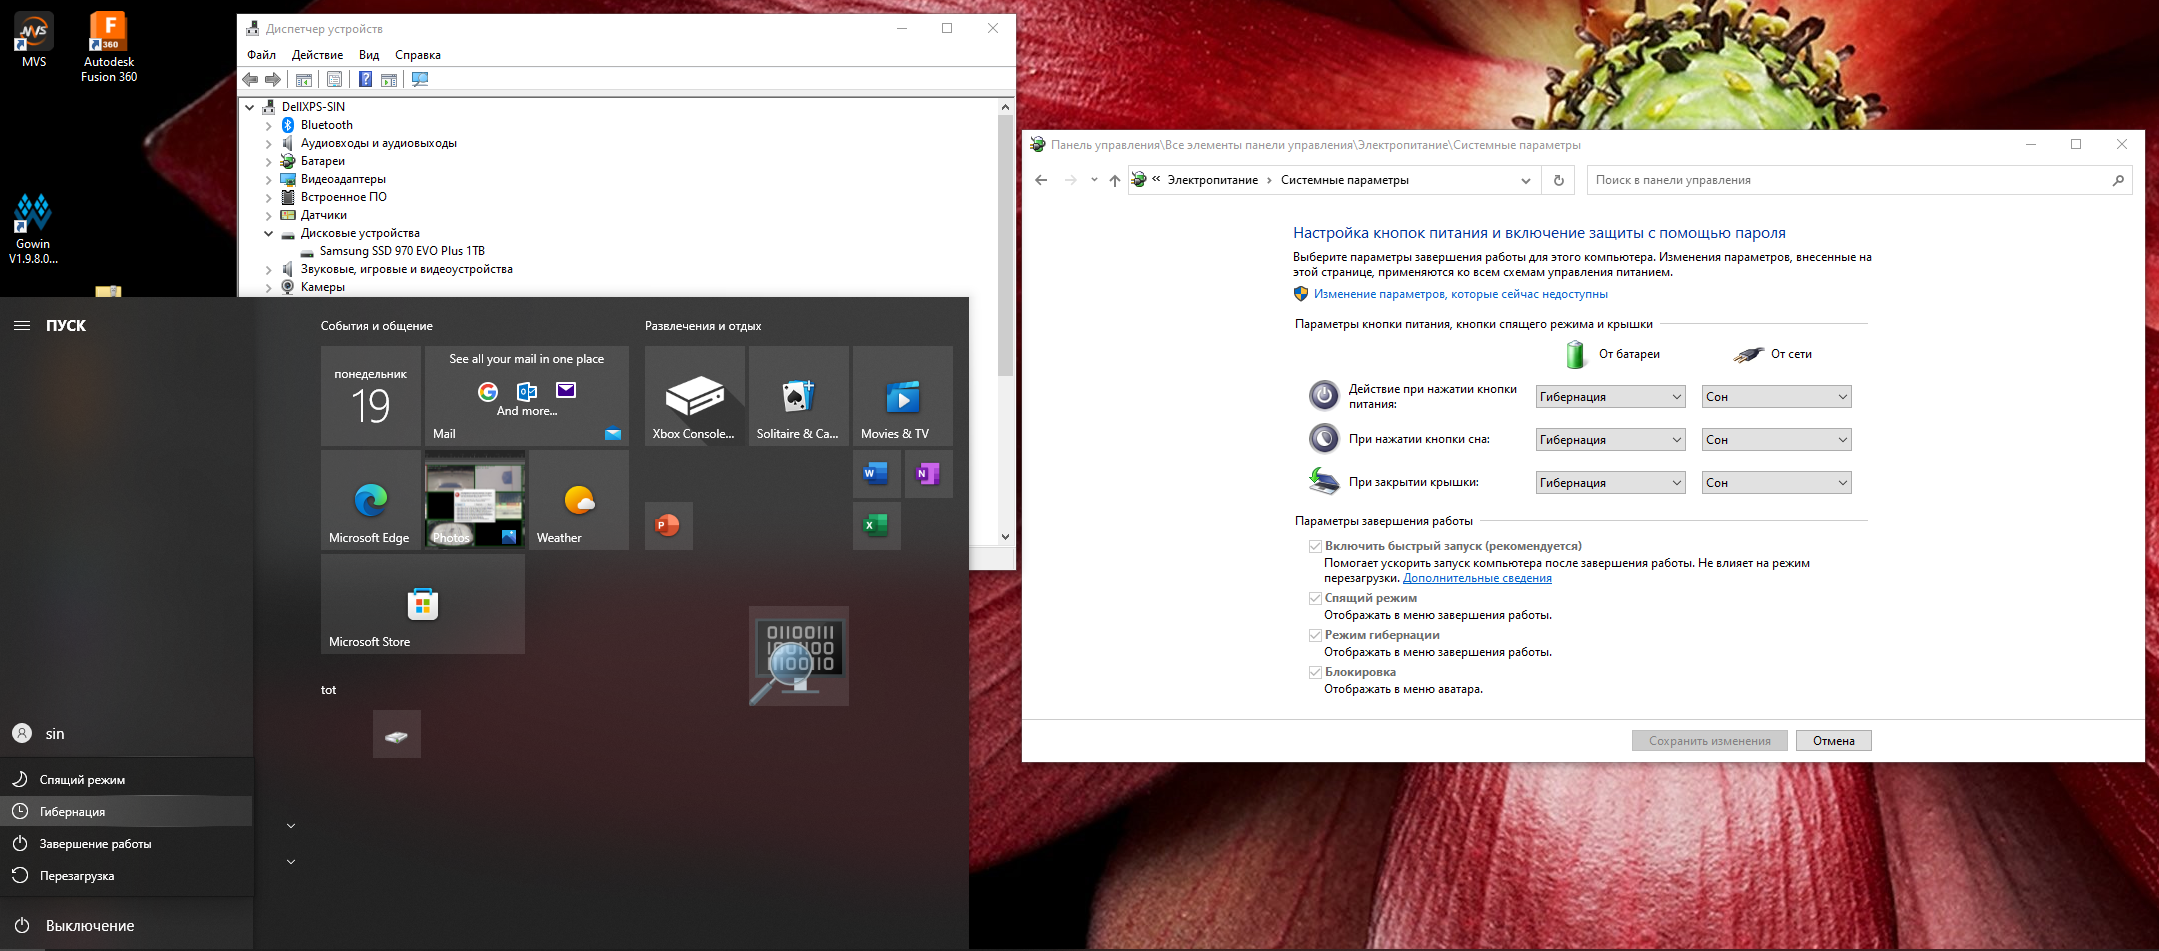Open Autodesk Fusion 360 desktop shortcut
The width and height of the screenshot is (2159, 951).
pyautogui.click(x=108, y=47)
